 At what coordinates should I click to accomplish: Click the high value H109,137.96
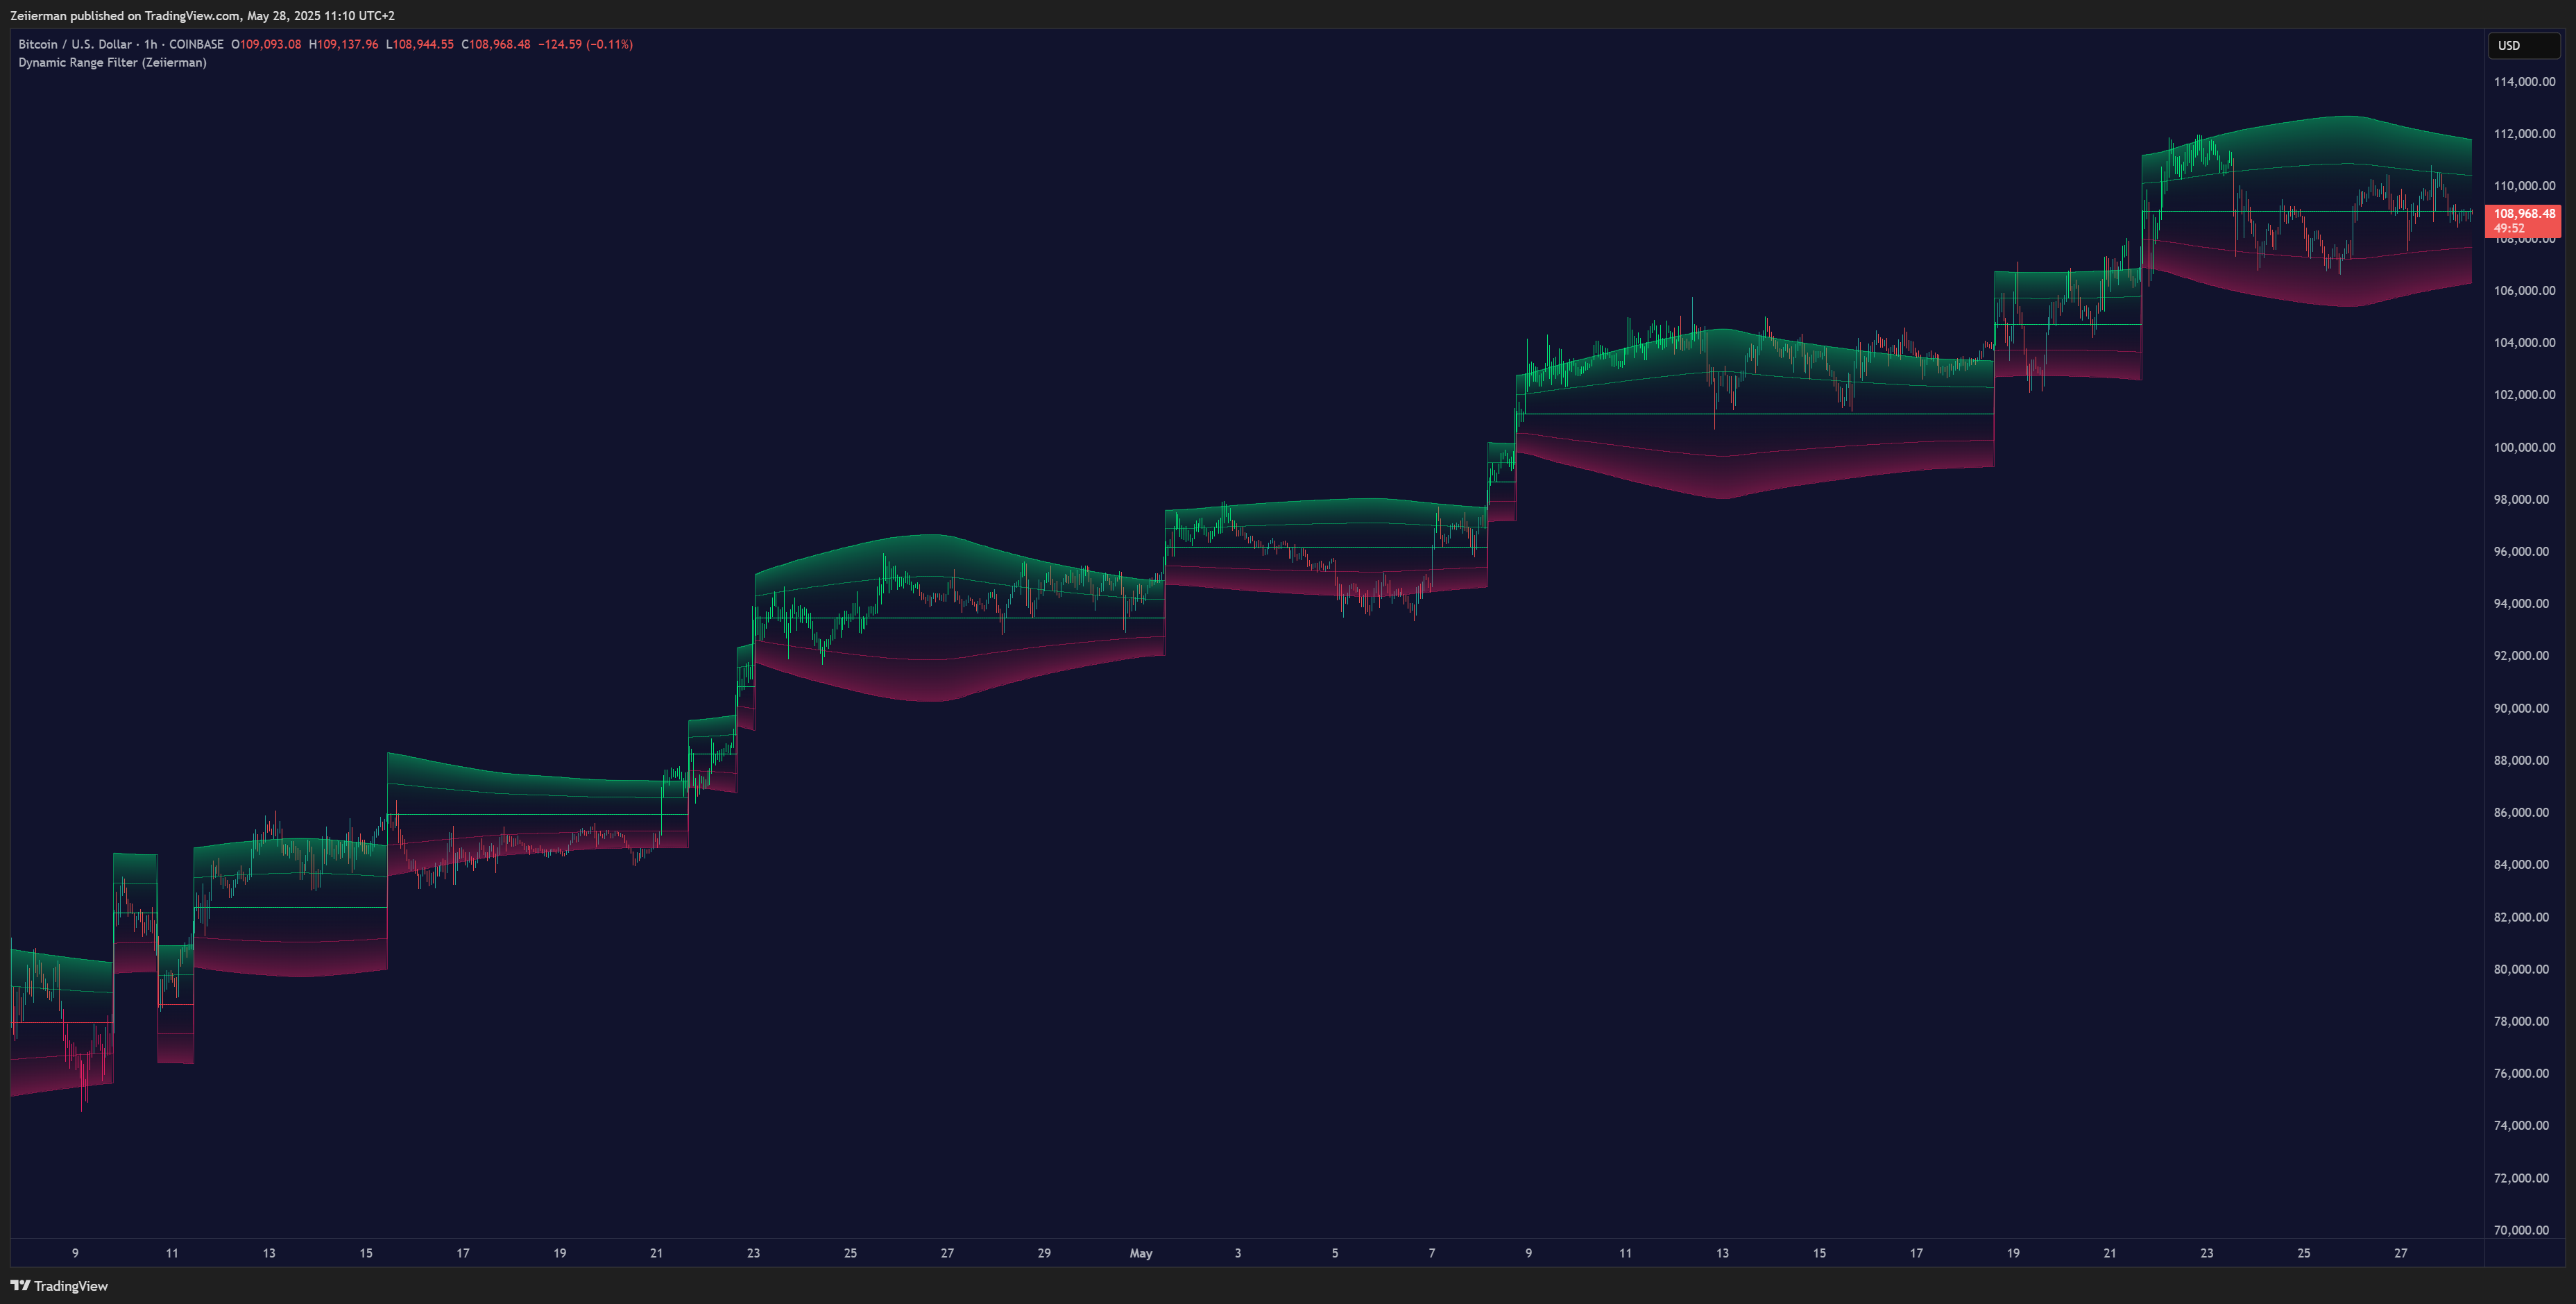pyautogui.click(x=343, y=45)
